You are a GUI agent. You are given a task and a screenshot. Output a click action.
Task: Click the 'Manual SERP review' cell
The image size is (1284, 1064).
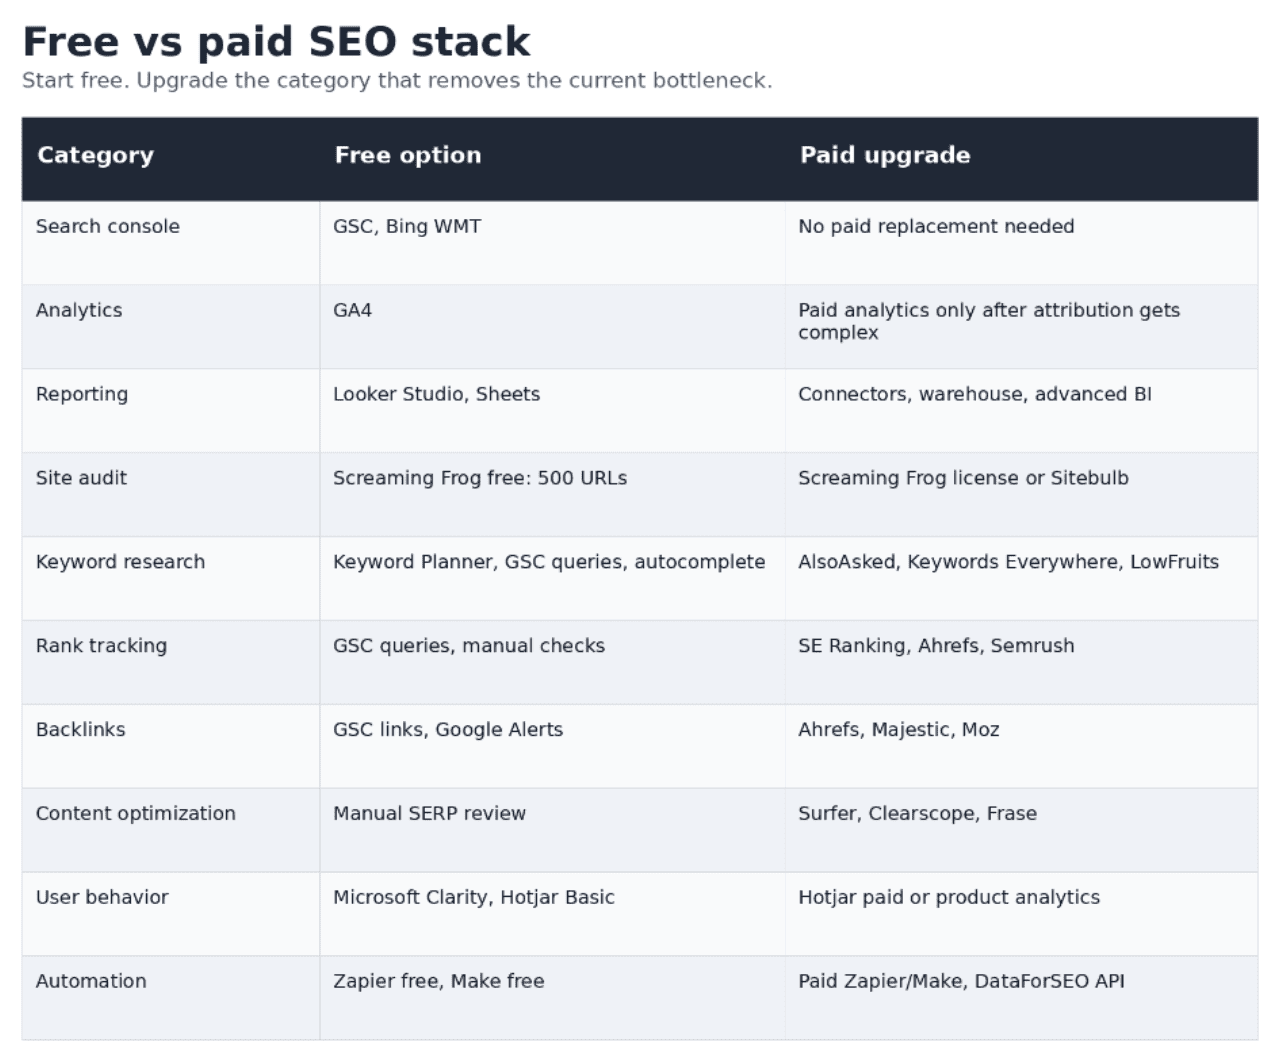point(553,831)
